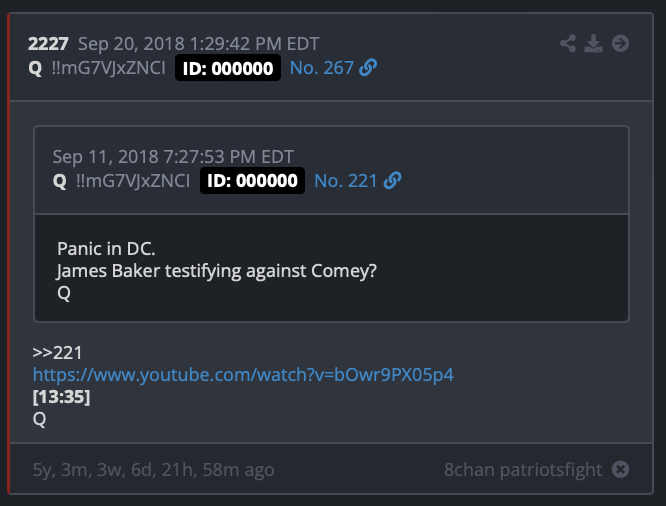Open the YouTube video link
Image resolution: width=666 pixels, height=506 pixels.
[244, 374]
